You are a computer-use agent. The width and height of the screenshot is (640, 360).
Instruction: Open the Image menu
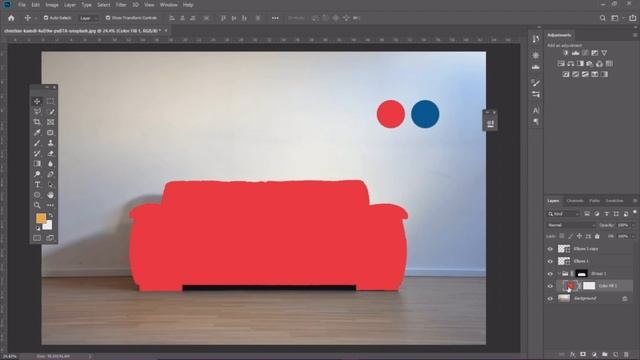[52, 5]
